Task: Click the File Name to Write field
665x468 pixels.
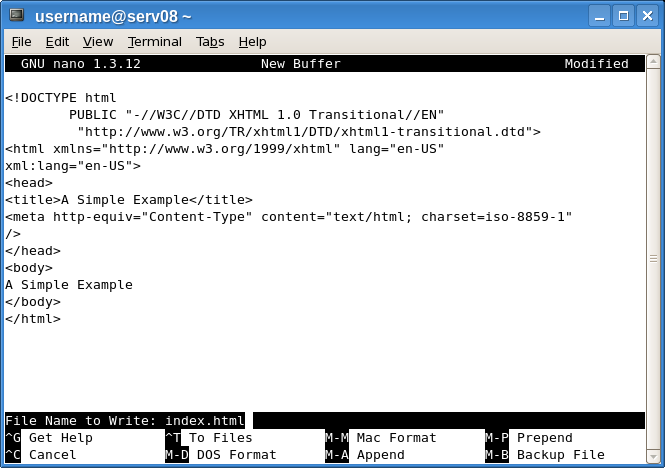Action: 325,420
